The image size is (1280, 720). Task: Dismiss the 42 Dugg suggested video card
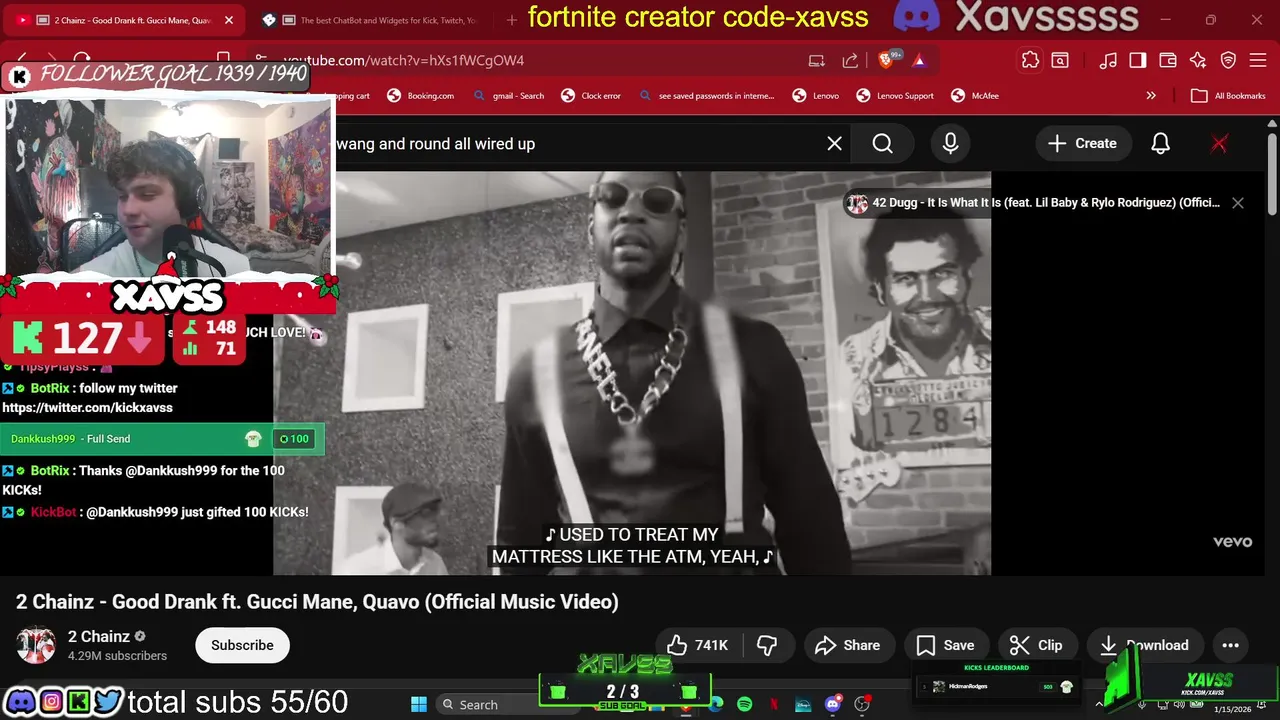[x=1238, y=203]
